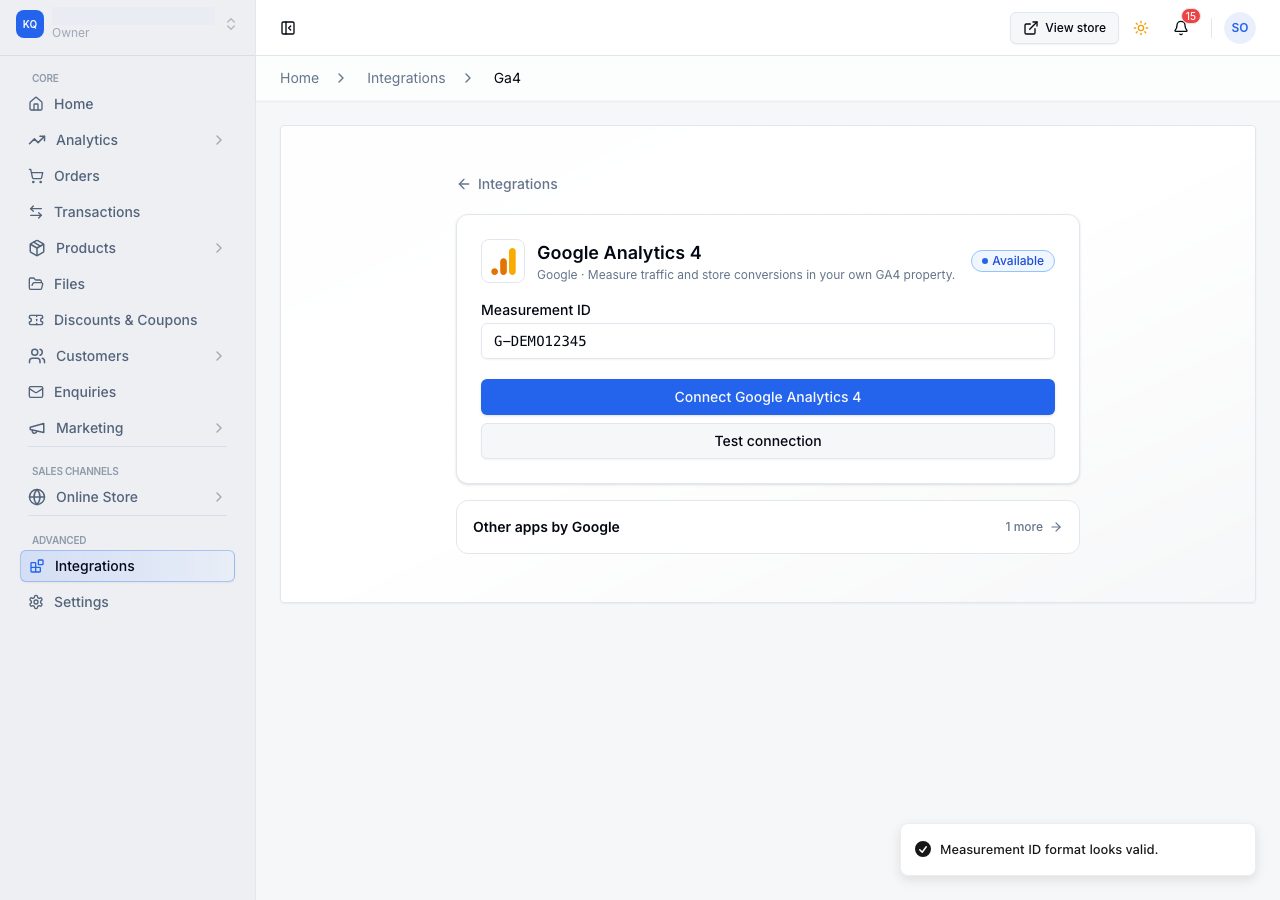Click the Online Store globe icon
Viewport: 1280px width, 900px height.
(37, 497)
